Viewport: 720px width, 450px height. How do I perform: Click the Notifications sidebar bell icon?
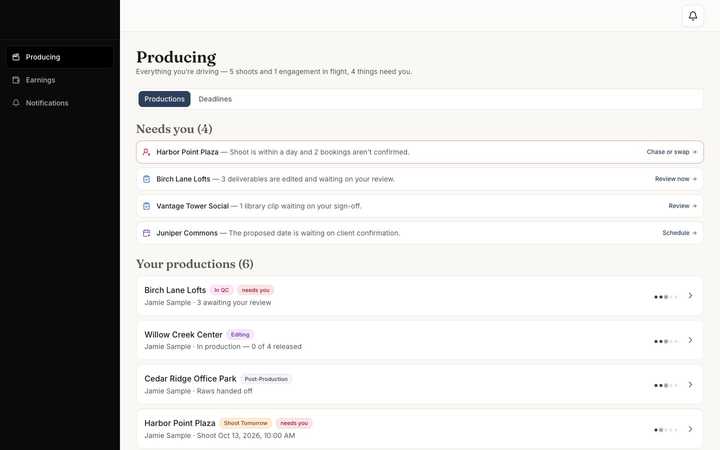(16, 103)
